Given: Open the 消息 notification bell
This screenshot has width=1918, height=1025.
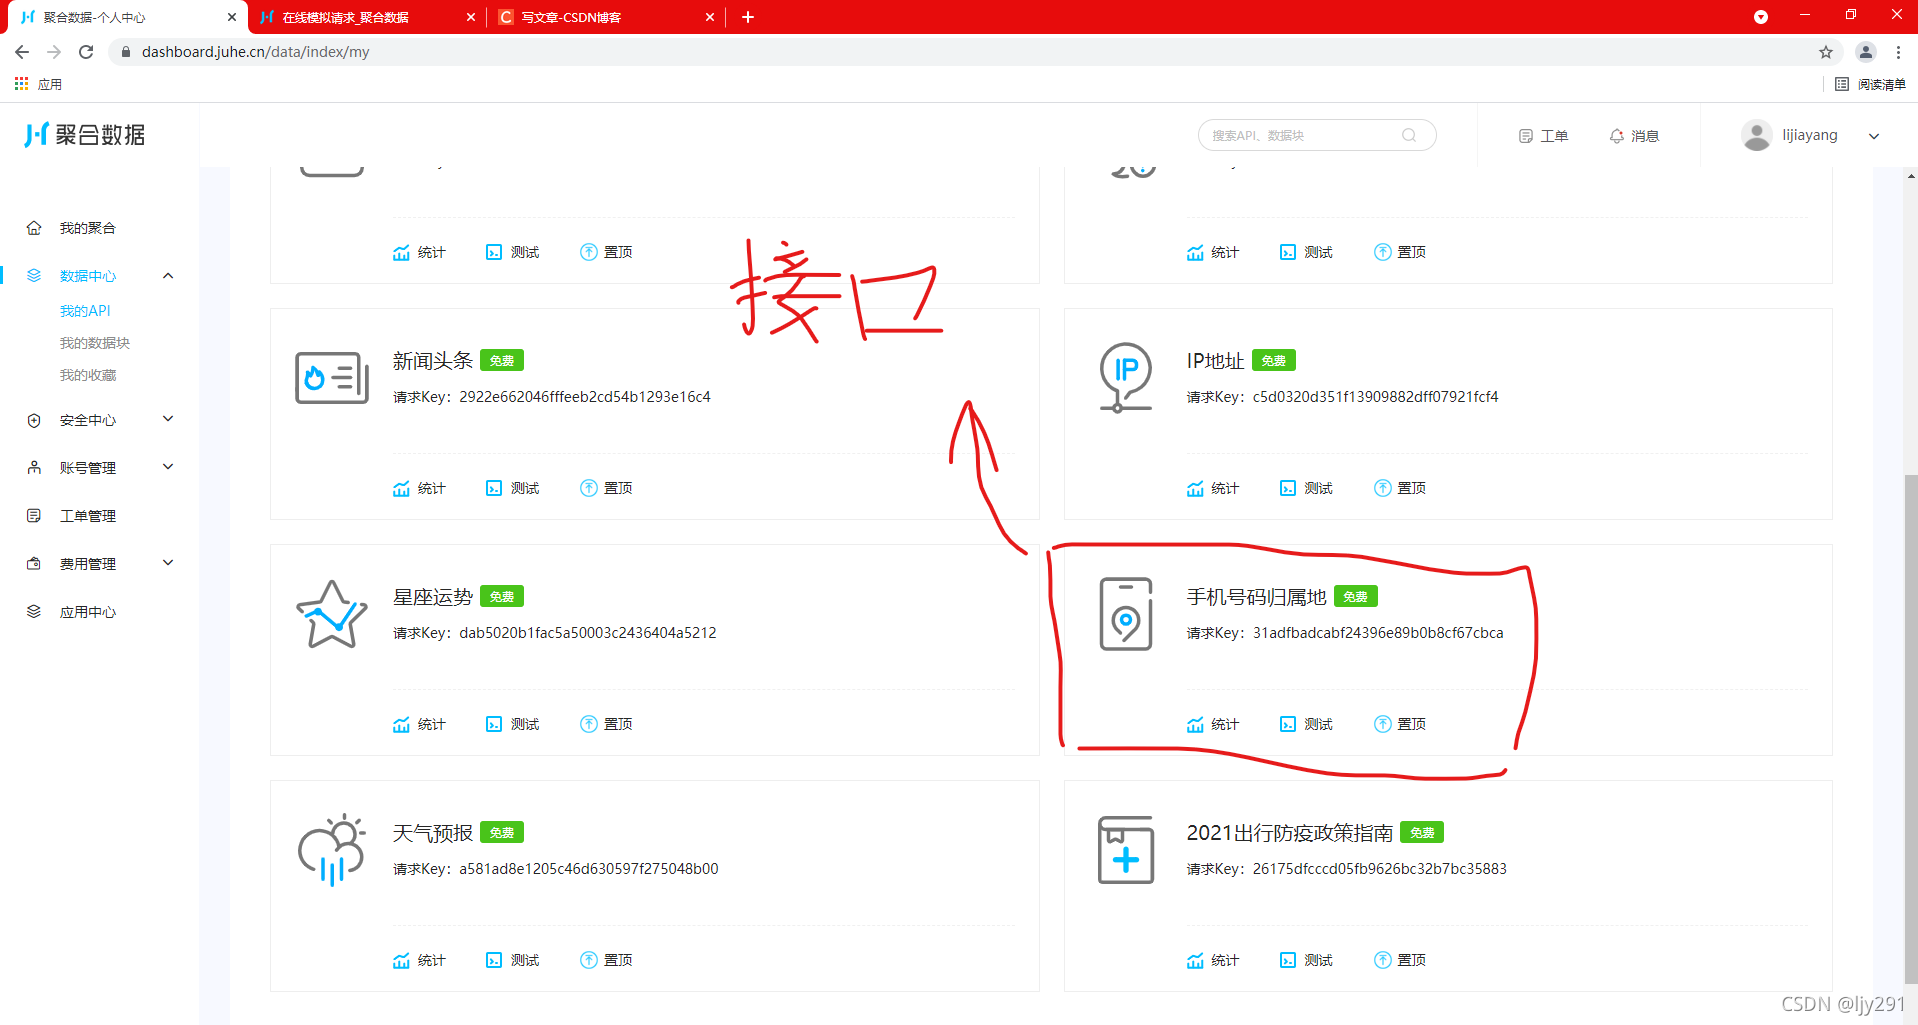Looking at the screenshot, I should click(x=1634, y=135).
